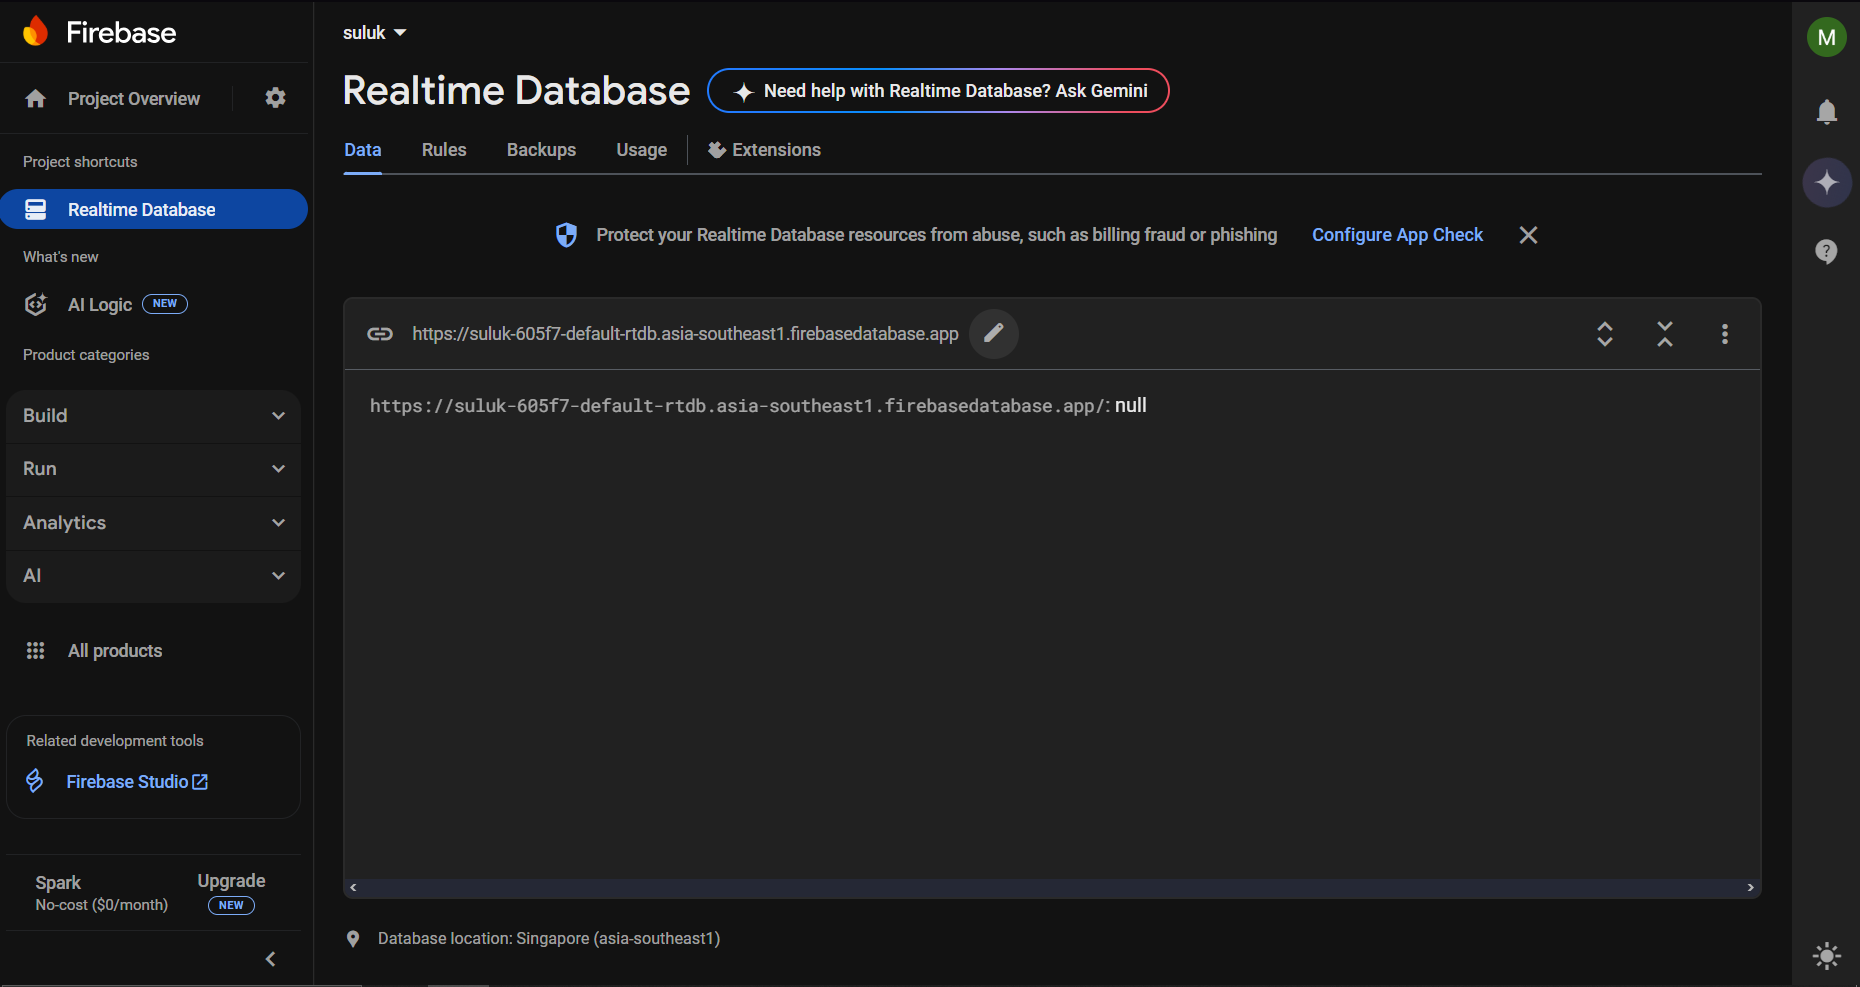
Task: Click the scrollbar right arrow
Action: [1750, 888]
